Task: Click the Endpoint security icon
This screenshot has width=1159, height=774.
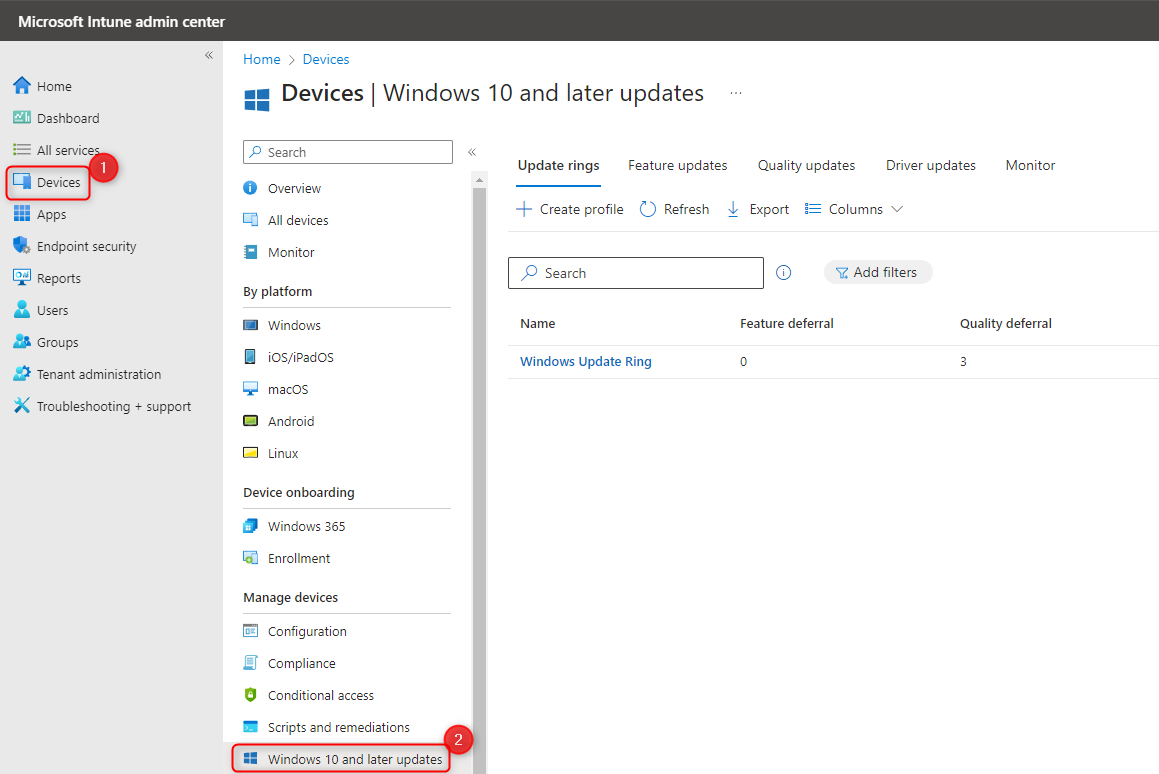Action: click(22, 245)
